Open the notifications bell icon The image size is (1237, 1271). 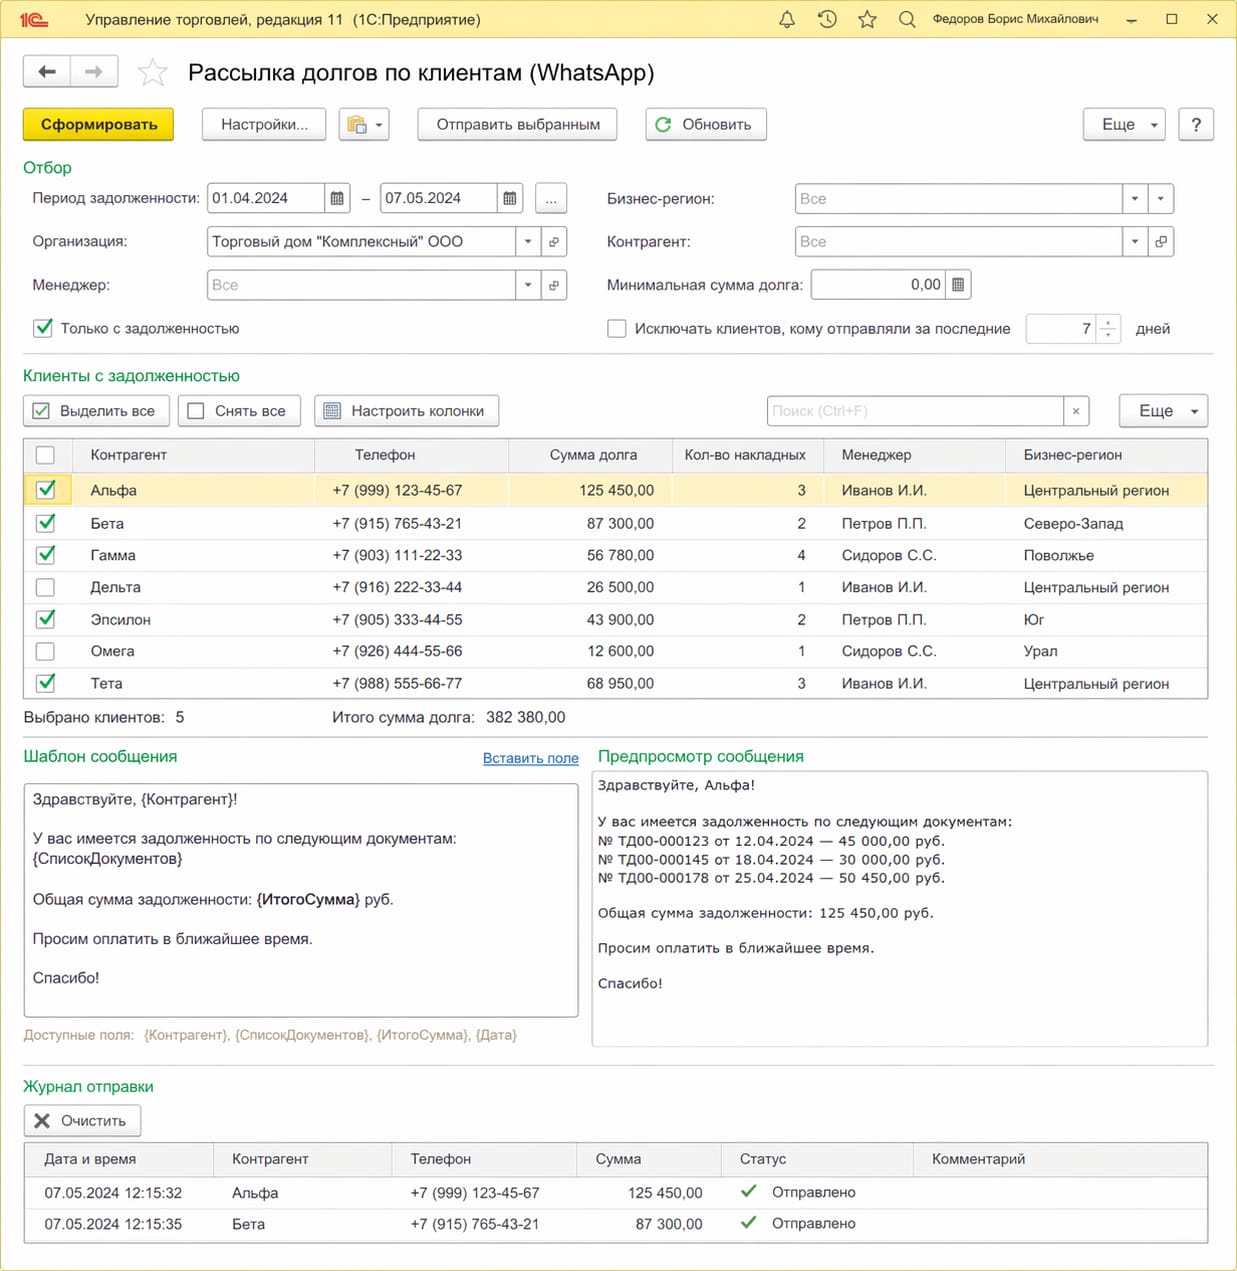pos(787,19)
